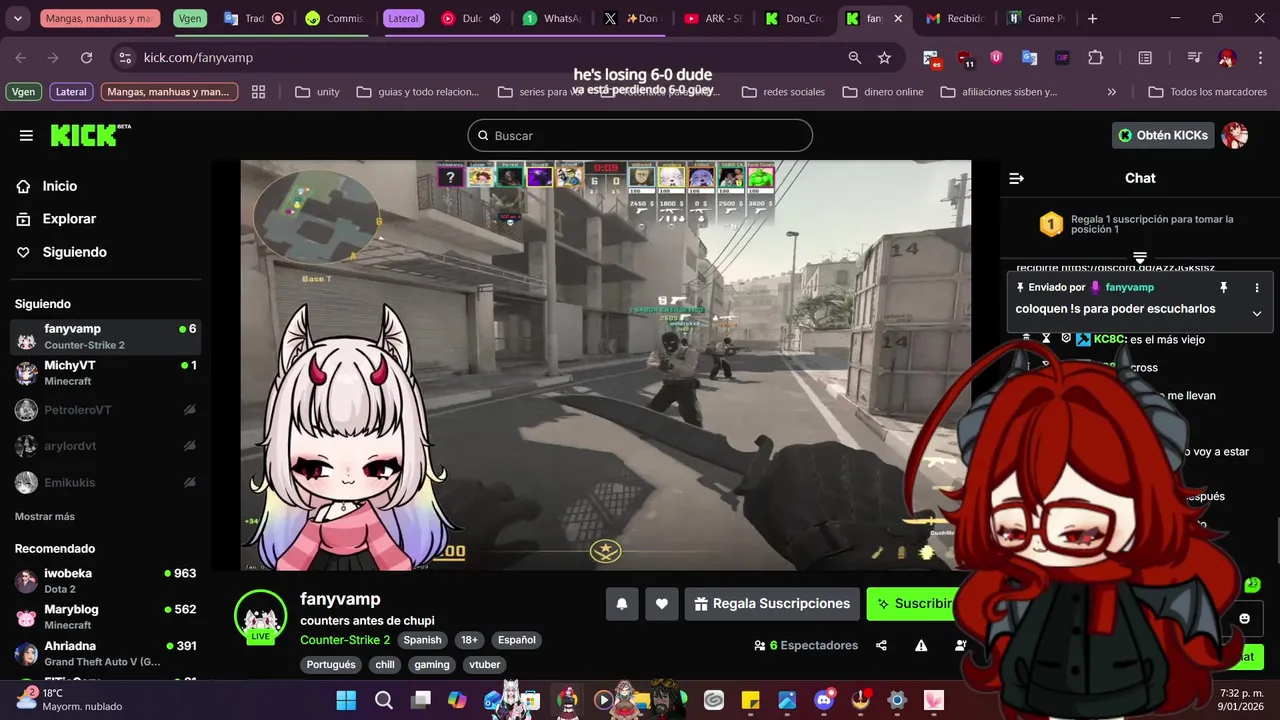Select fanyvamp channel in following list
This screenshot has height=720, width=1280.
click(106, 337)
